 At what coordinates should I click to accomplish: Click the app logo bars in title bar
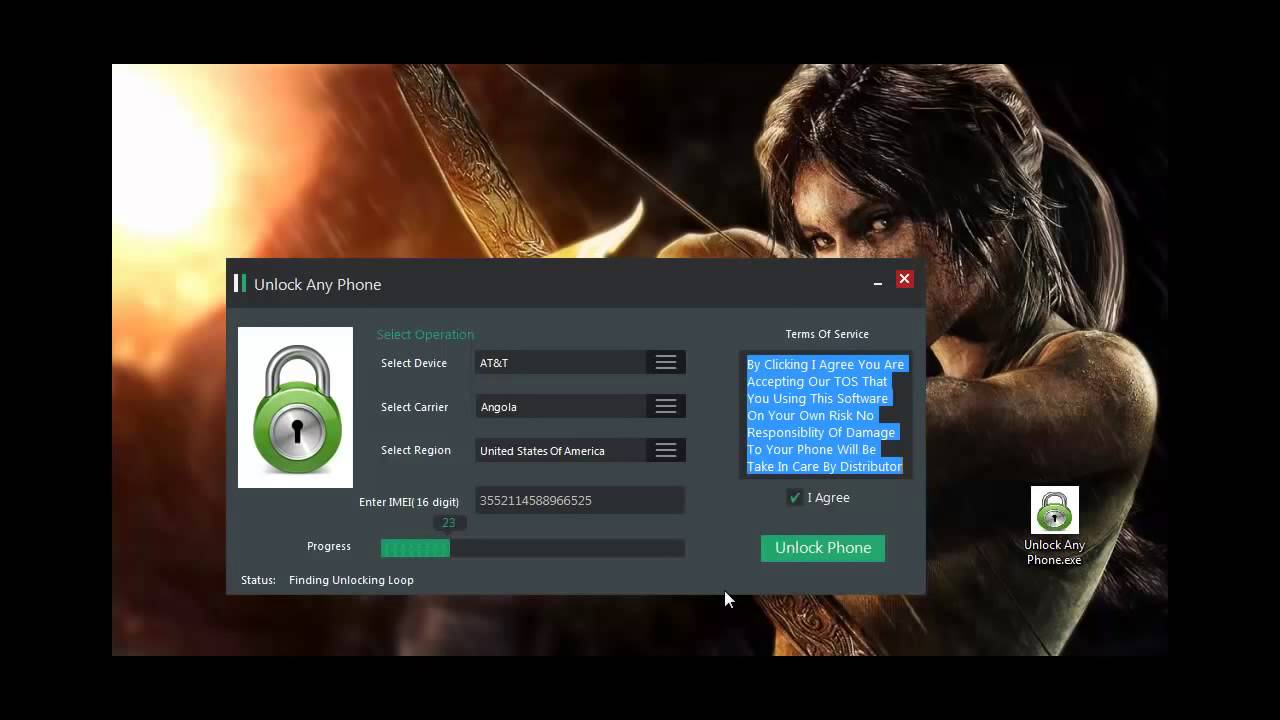pyautogui.click(x=240, y=283)
